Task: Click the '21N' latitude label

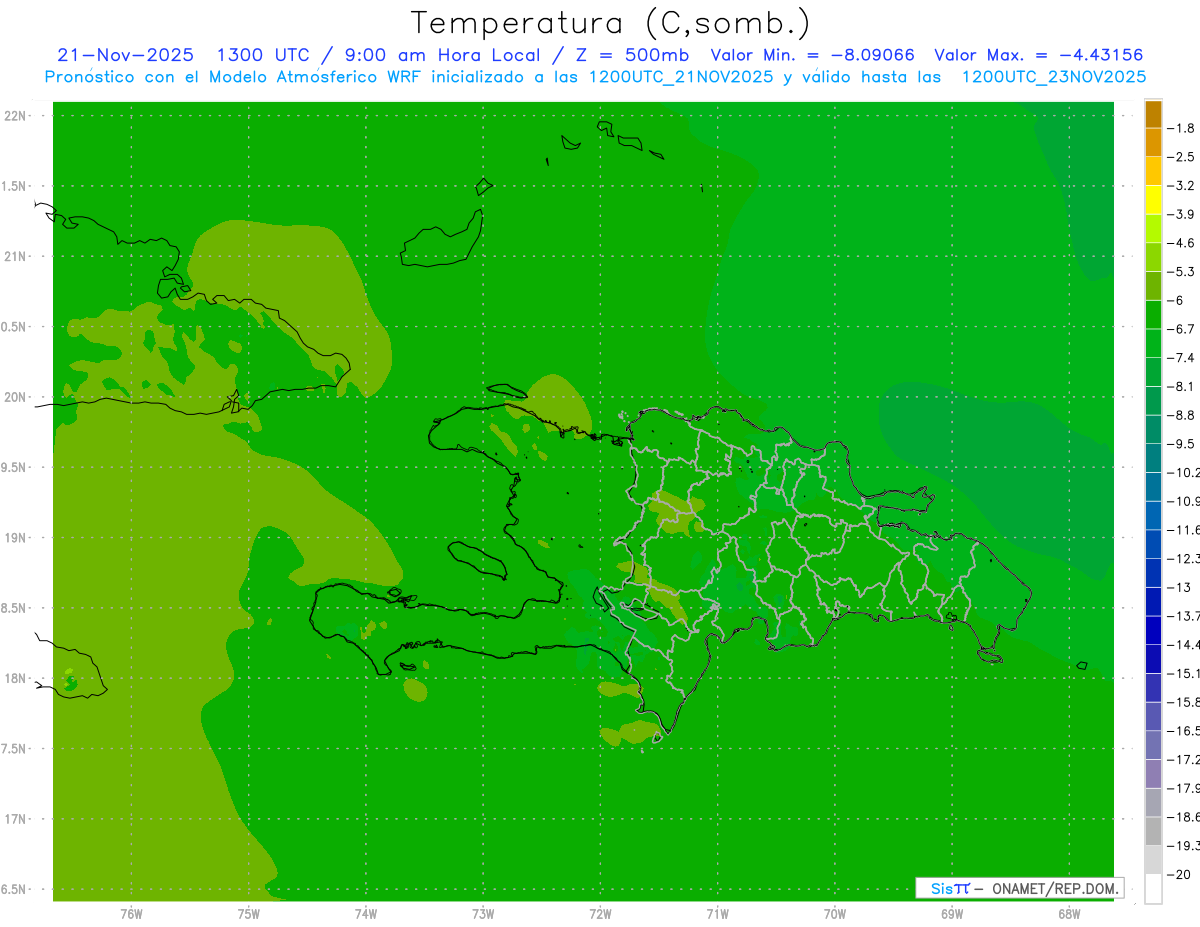Action: [x=17, y=257]
